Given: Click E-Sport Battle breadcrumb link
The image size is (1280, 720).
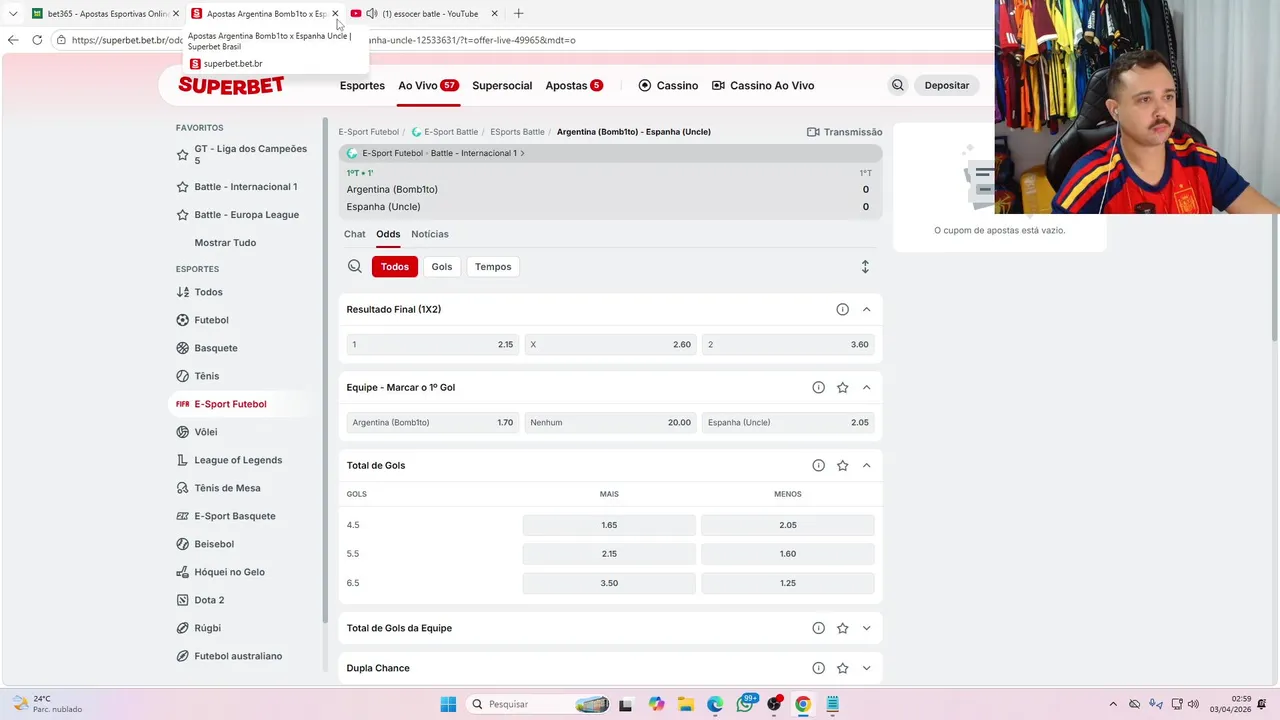Looking at the screenshot, I should [451, 132].
